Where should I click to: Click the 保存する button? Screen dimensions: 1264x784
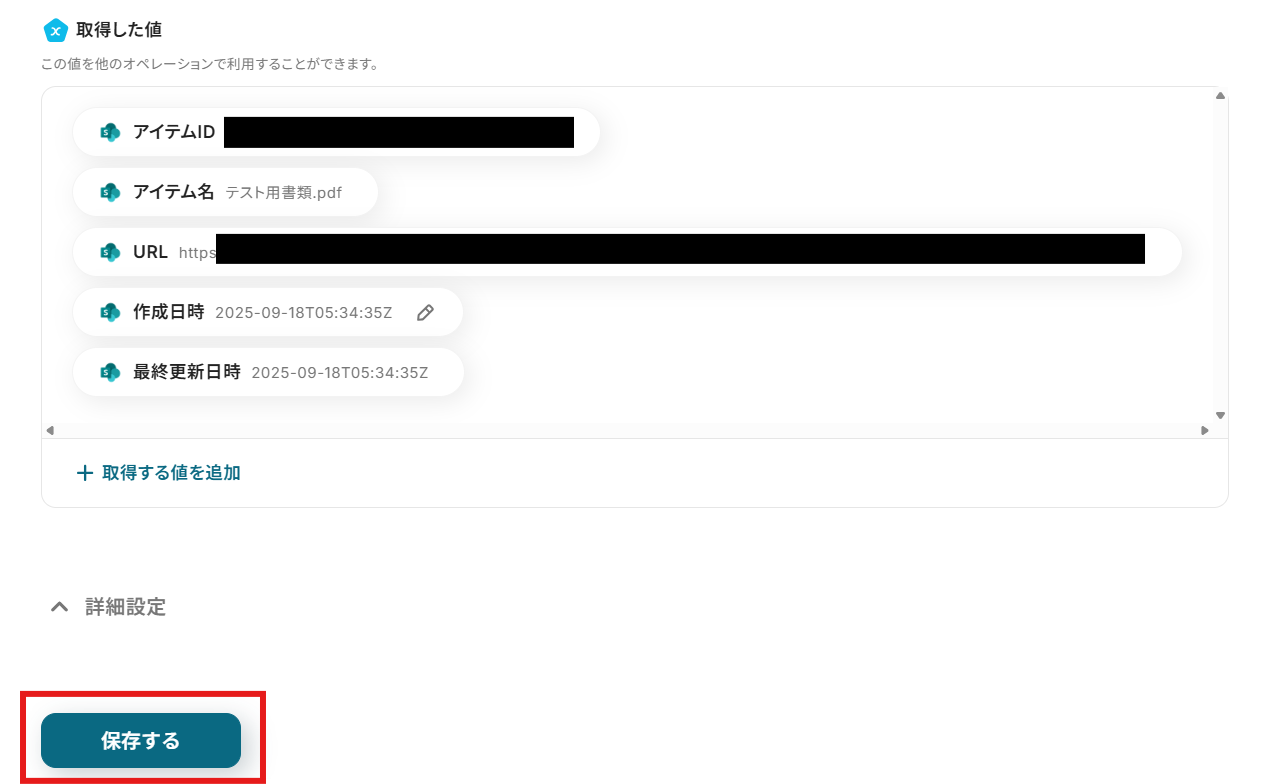pyautogui.click(x=141, y=741)
